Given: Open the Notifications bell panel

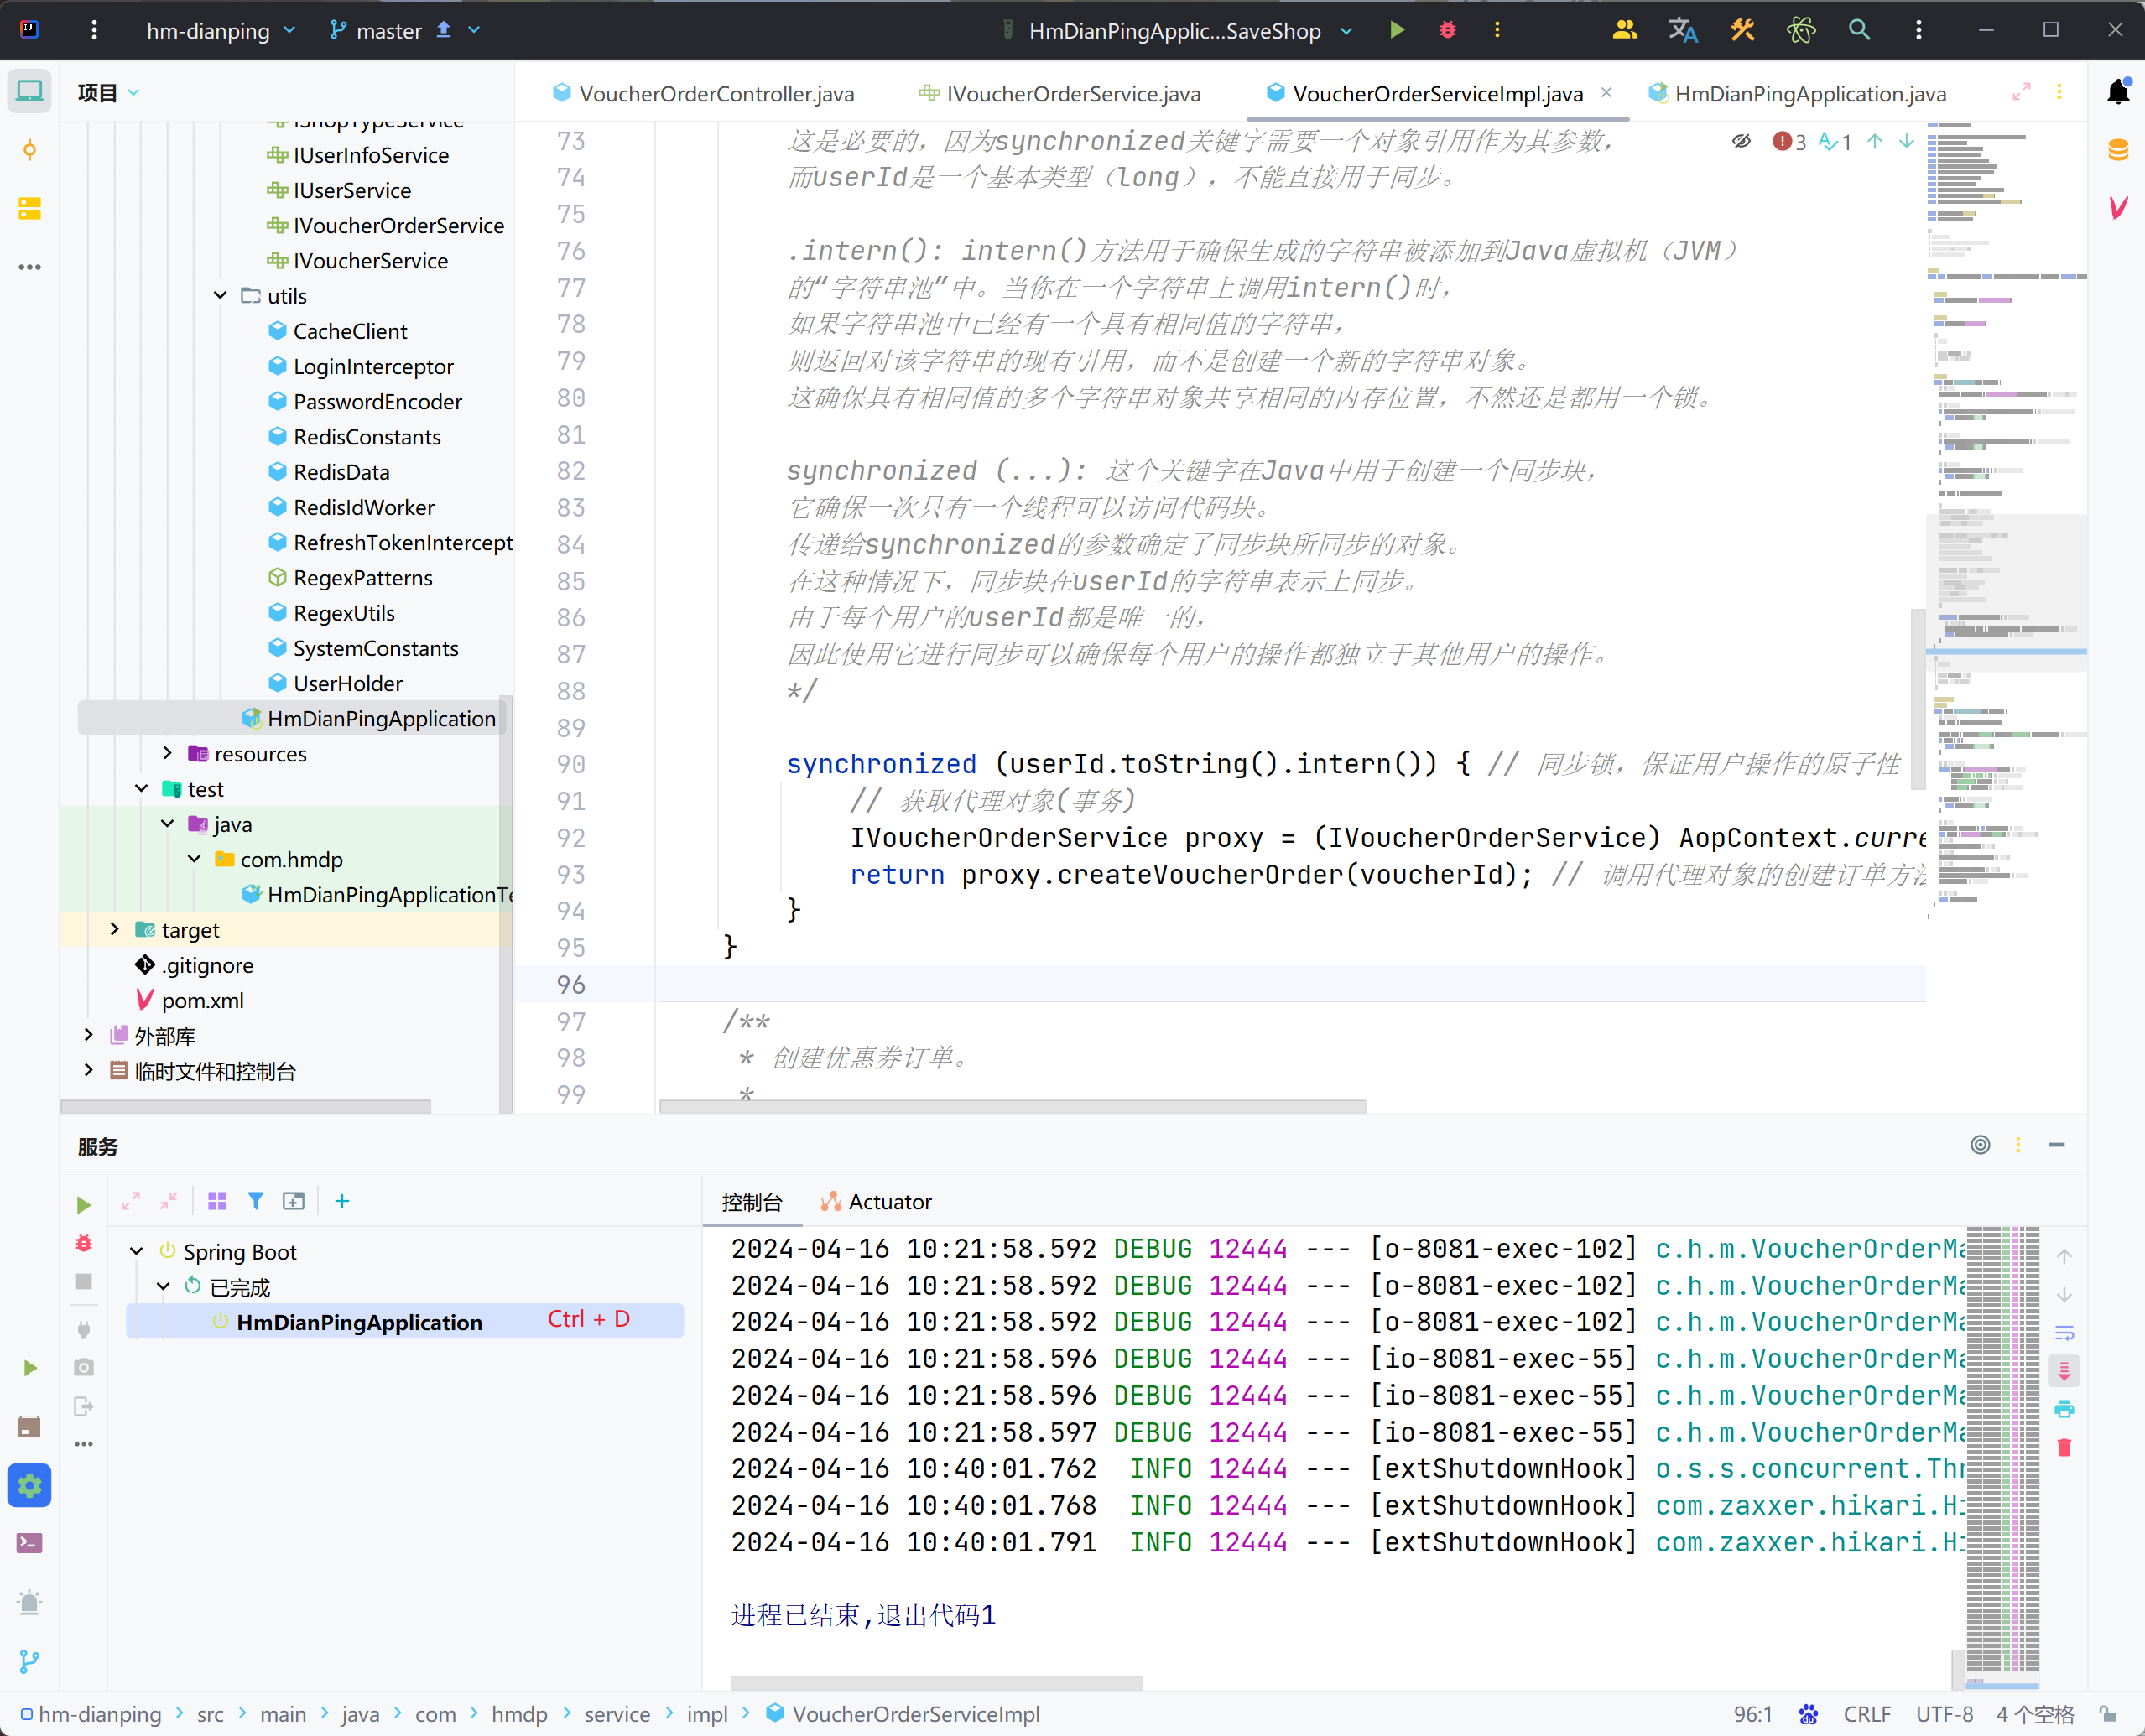Looking at the screenshot, I should (2118, 92).
